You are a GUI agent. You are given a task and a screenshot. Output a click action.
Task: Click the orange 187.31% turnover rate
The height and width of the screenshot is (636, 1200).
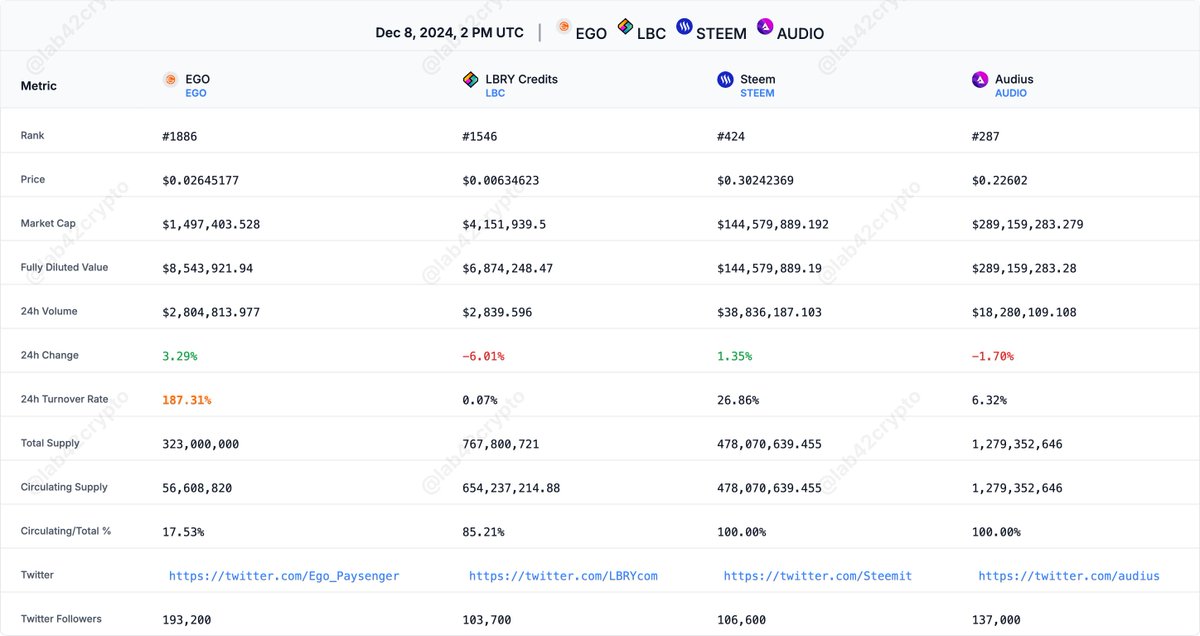tap(187, 400)
